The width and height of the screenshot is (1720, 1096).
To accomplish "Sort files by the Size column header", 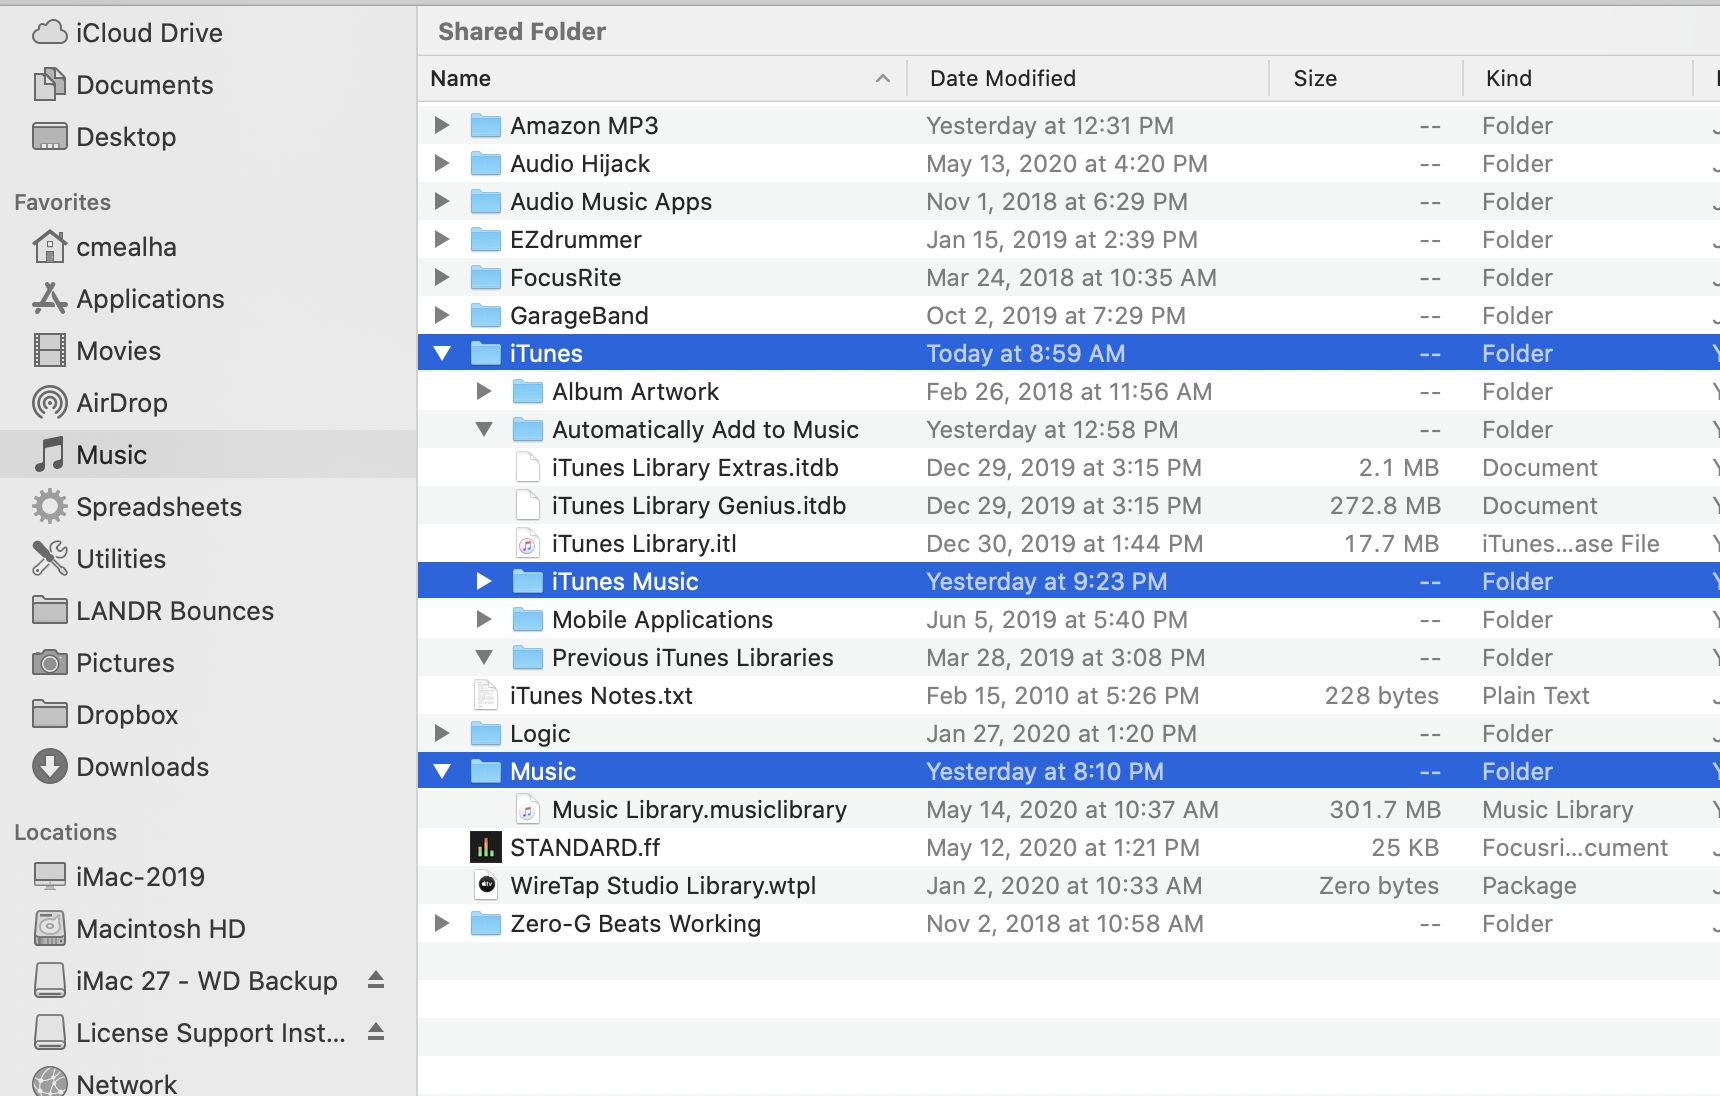I will tap(1315, 79).
